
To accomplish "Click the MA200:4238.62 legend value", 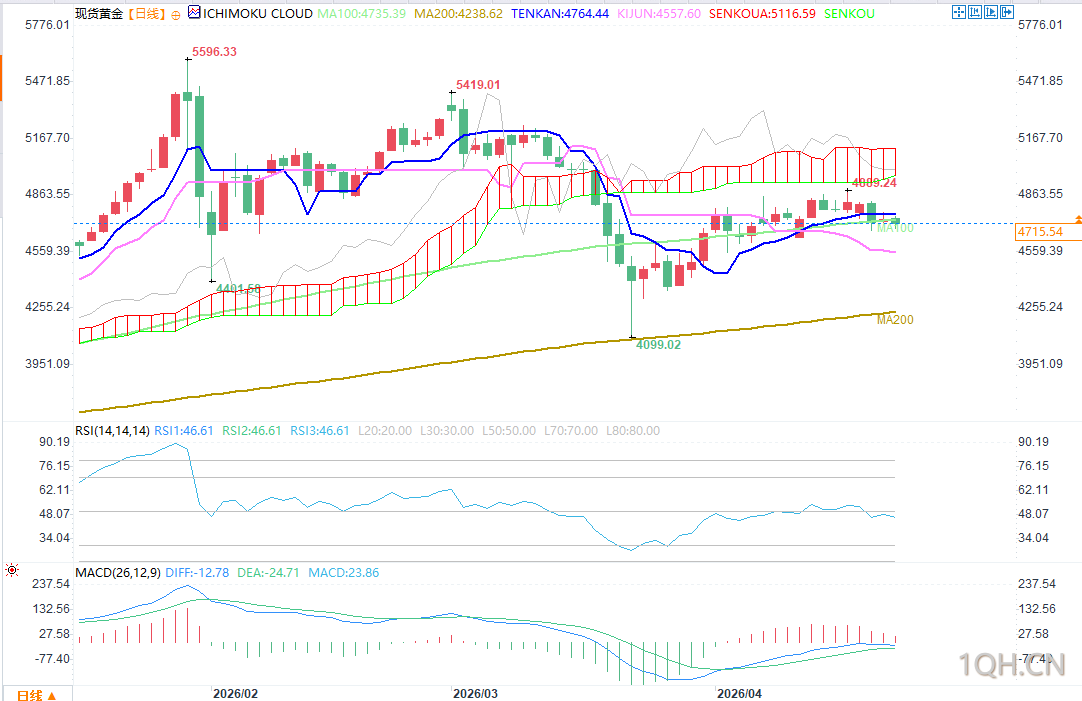I will pyautogui.click(x=458, y=14).
